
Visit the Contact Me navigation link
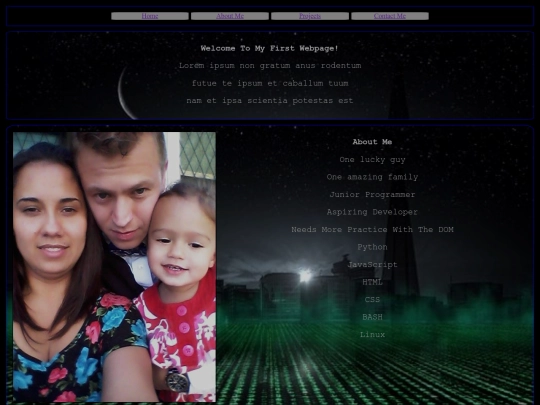pyautogui.click(x=390, y=16)
